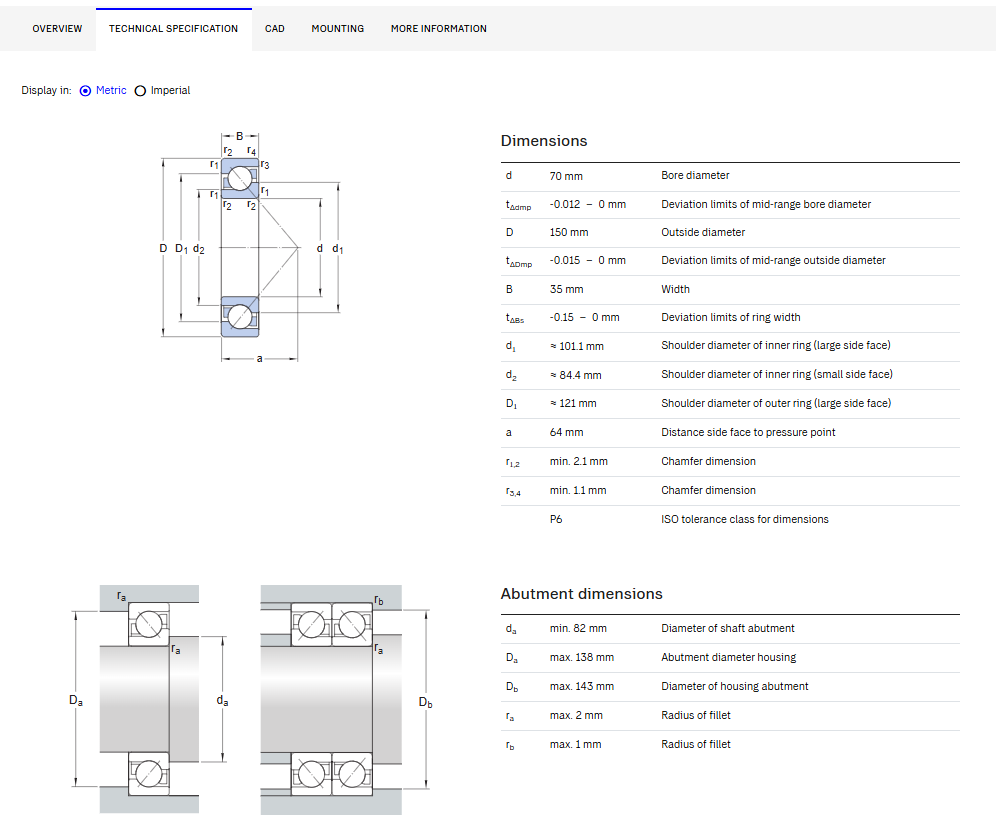Click the min. 2.1 mm chamfer value
This screenshot has width=996, height=825.
[x=578, y=461]
